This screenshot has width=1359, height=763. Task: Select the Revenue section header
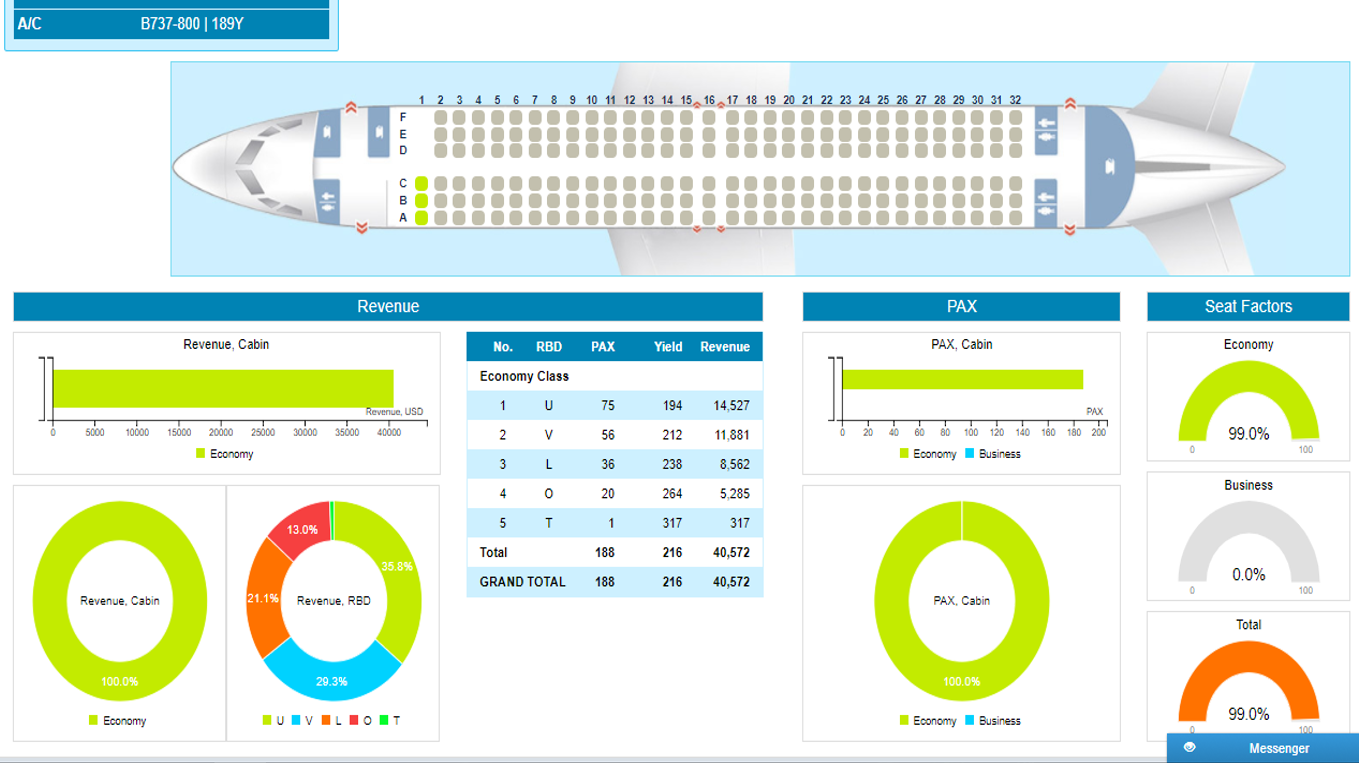point(388,307)
